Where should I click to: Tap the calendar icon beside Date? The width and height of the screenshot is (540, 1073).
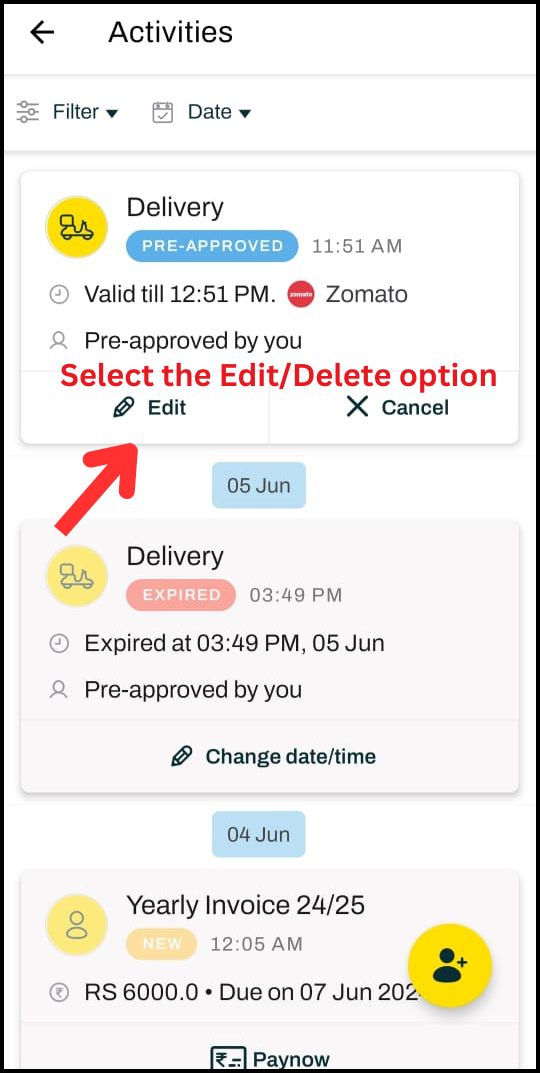pyautogui.click(x=163, y=112)
